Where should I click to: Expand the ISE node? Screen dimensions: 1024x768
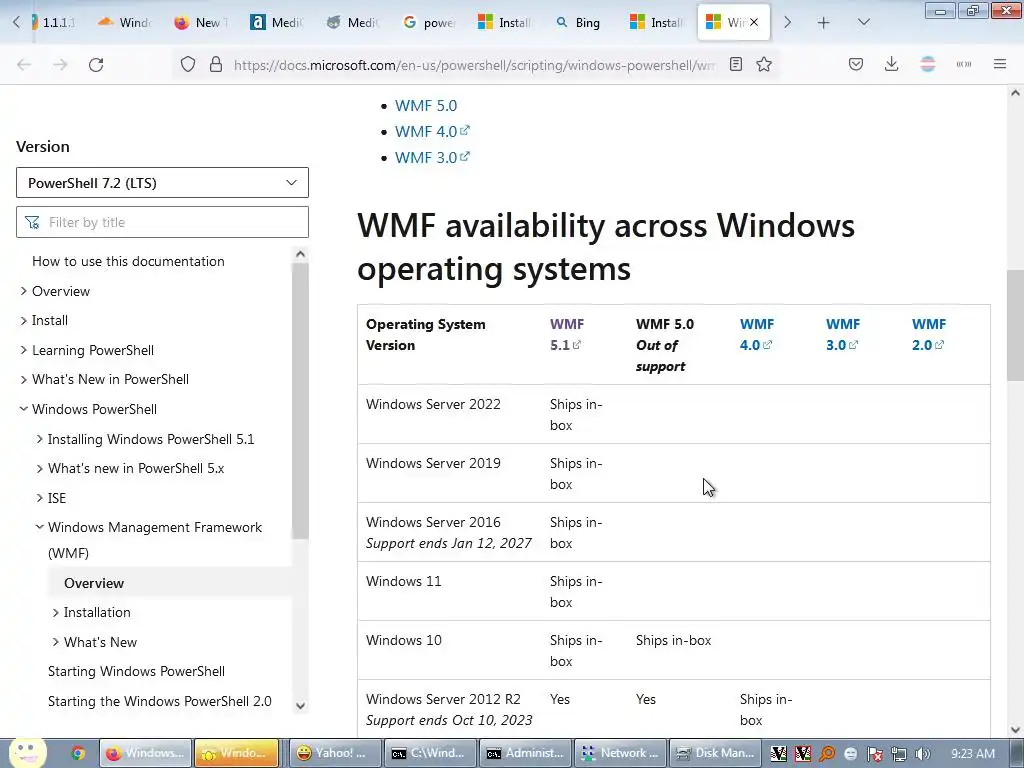tap(39, 498)
